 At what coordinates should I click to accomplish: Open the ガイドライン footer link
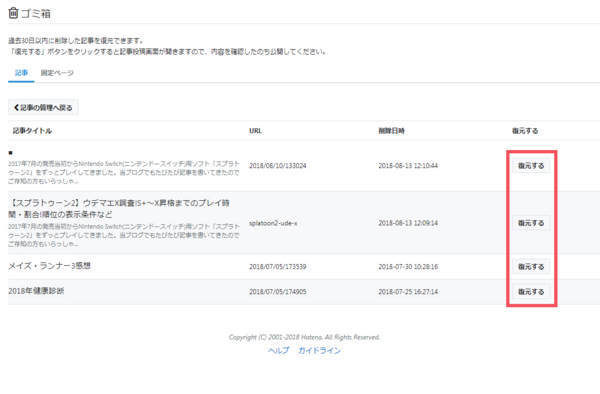[x=319, y=350]
